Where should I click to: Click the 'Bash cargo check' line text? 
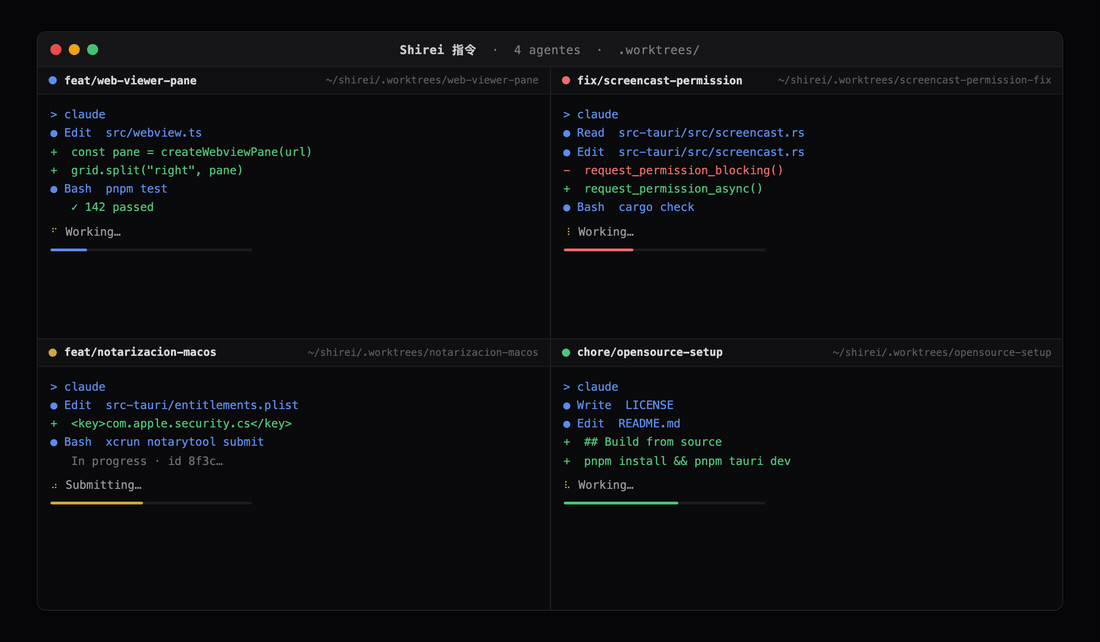tap(636, 207)
